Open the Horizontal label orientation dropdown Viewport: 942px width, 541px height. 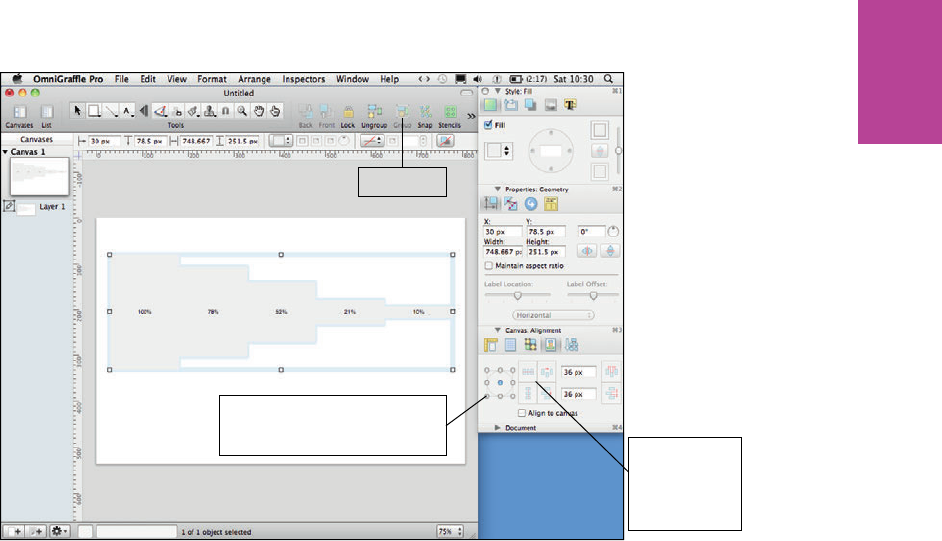(x=553, y=315)
